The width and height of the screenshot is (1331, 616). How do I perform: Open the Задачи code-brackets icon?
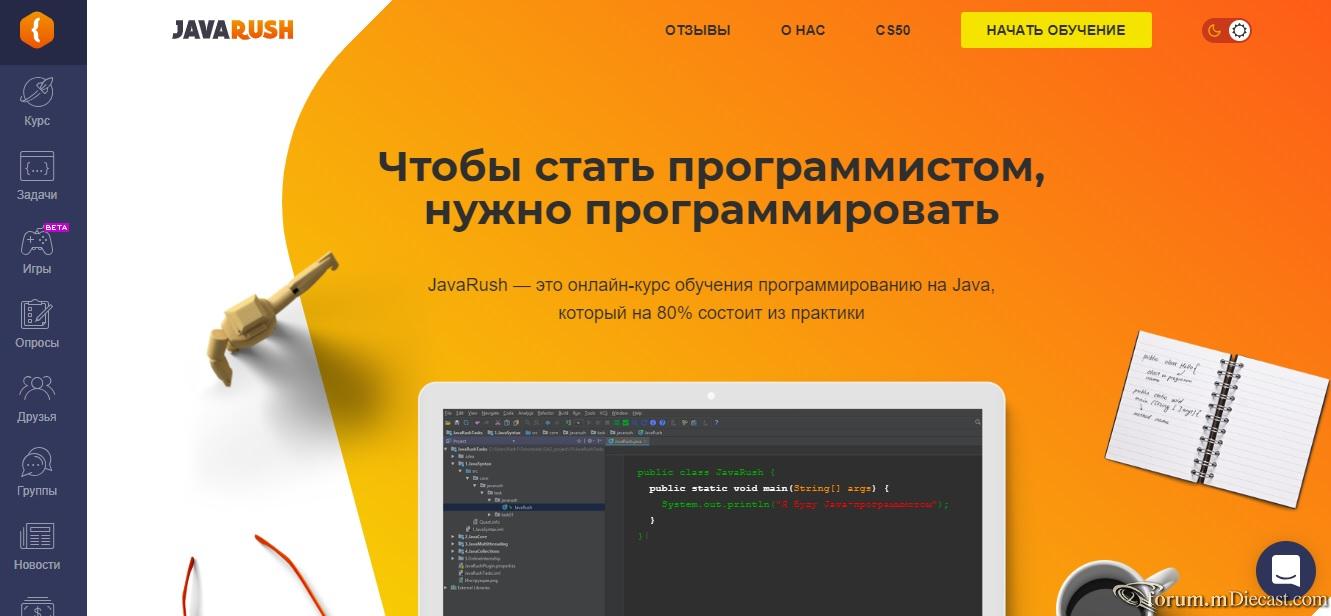37,166
